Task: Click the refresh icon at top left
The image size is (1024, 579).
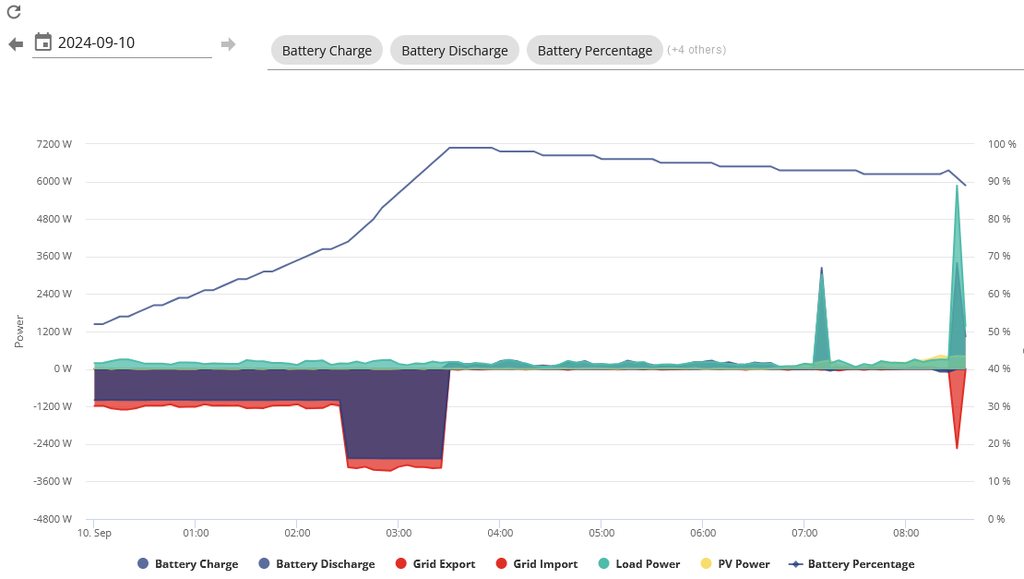Action: point(14,12)
